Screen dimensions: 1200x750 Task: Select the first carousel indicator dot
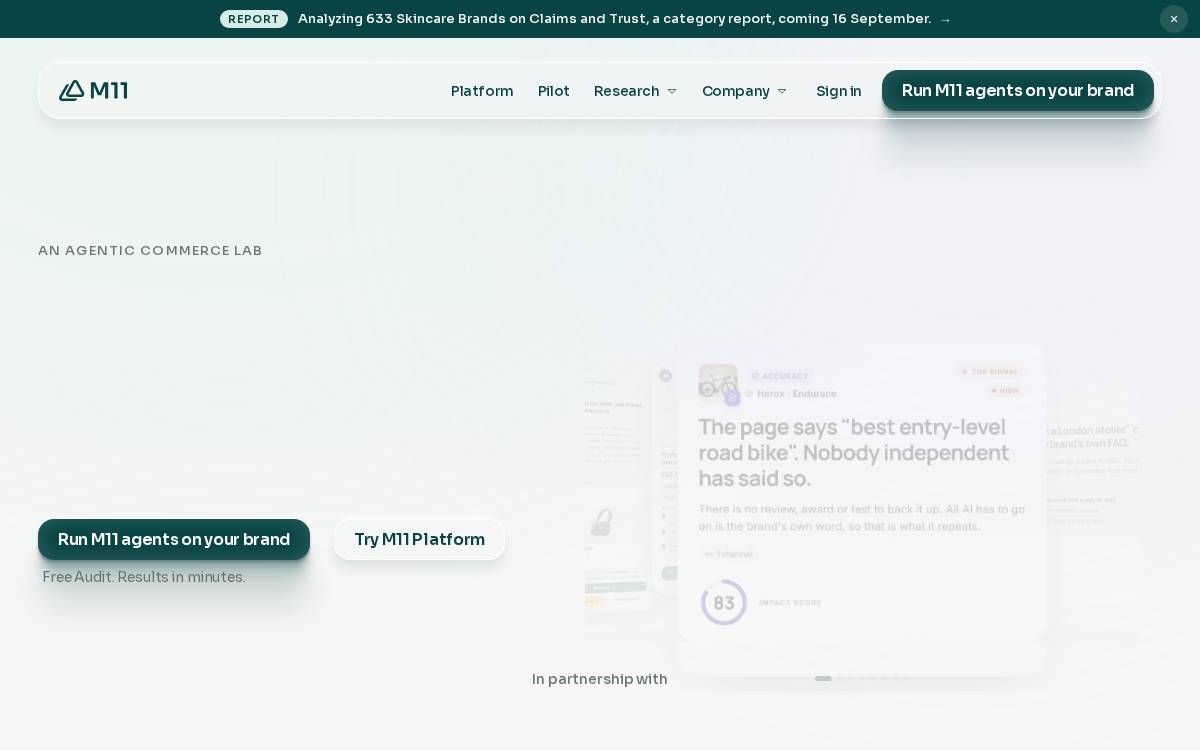(x=823, y=679)
